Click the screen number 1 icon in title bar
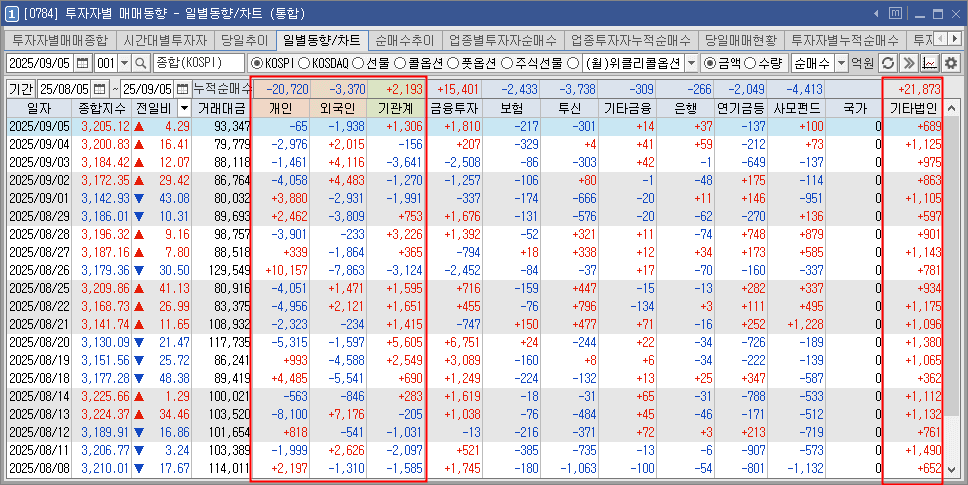This screenshot has width=968, height=485. click(x=12, y=14)
